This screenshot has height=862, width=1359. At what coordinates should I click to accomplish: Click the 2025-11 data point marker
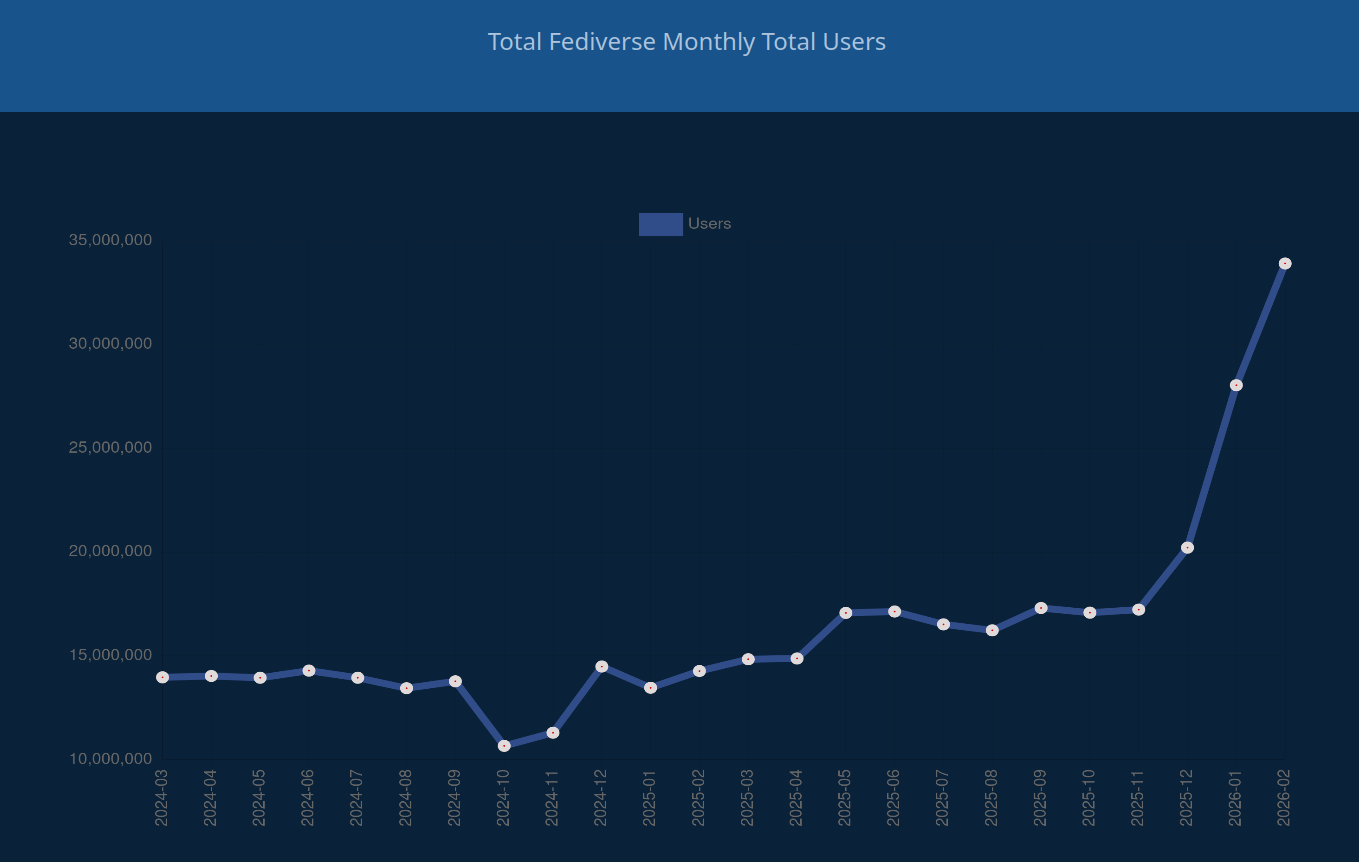pyautogui.click(x=1138, y=610)
